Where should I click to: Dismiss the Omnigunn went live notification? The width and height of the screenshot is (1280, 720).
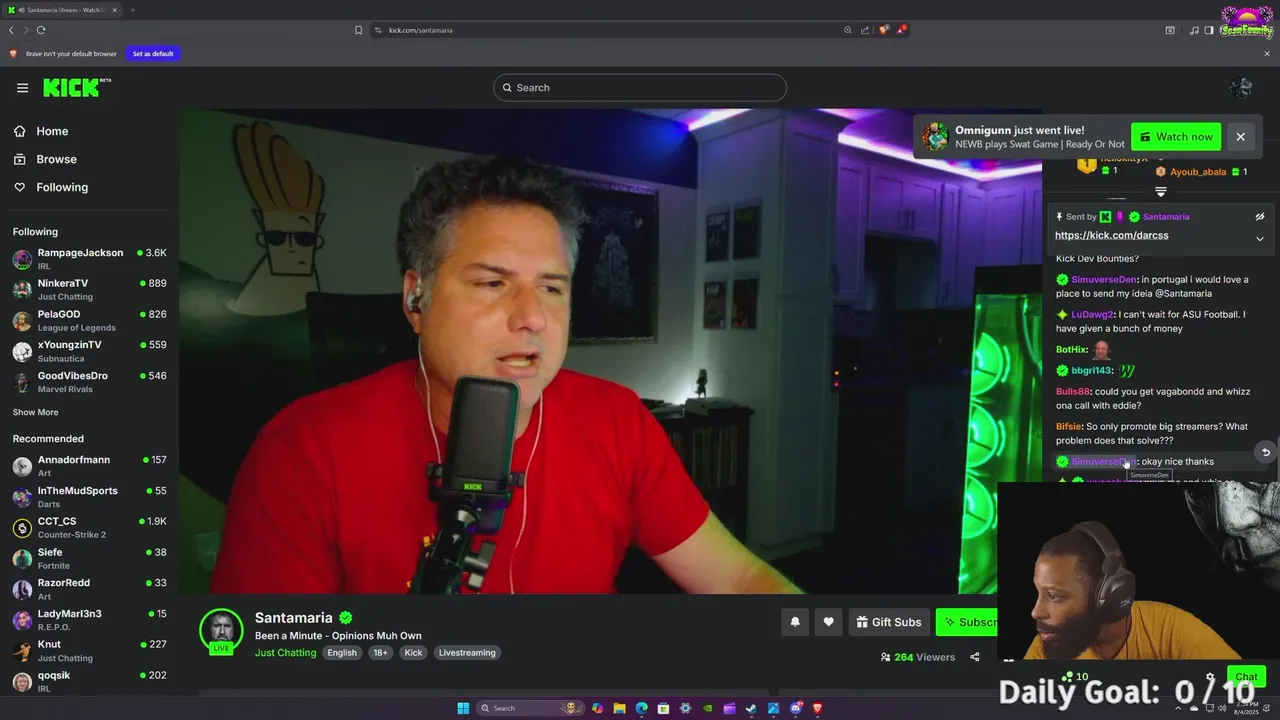pyautogui.click(x=1240, y=137)
